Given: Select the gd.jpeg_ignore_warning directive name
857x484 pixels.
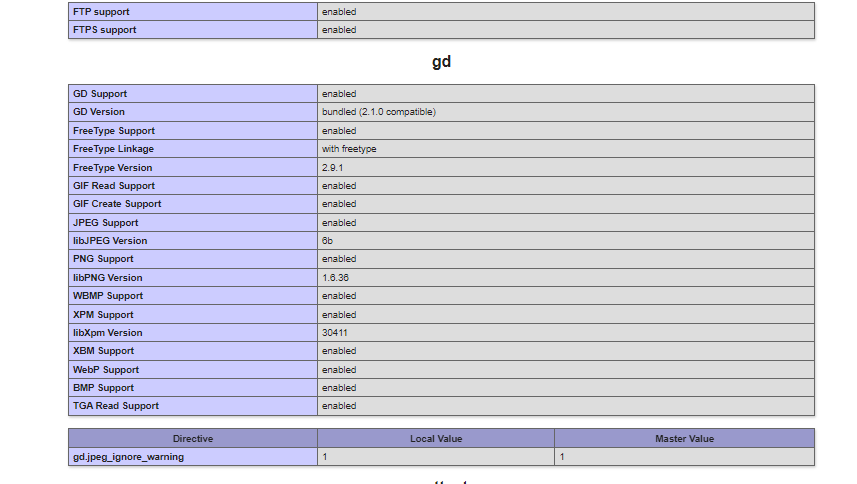Looking at the screenshot, I should click(x=128, y=457).
